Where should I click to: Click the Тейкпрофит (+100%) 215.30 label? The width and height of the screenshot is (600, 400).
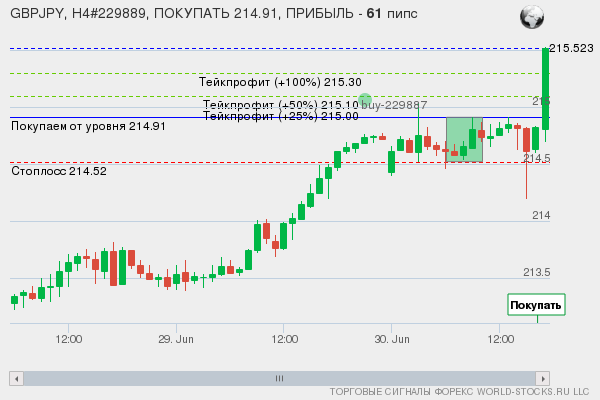280,82
